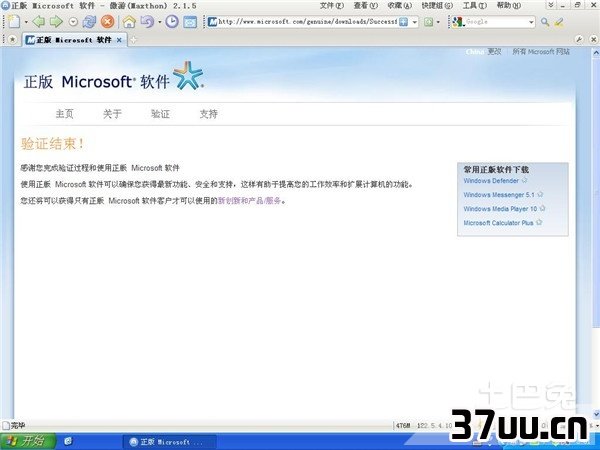Open the history clock icon
Viewport: 600px width, 450px height.
point(172,21)
